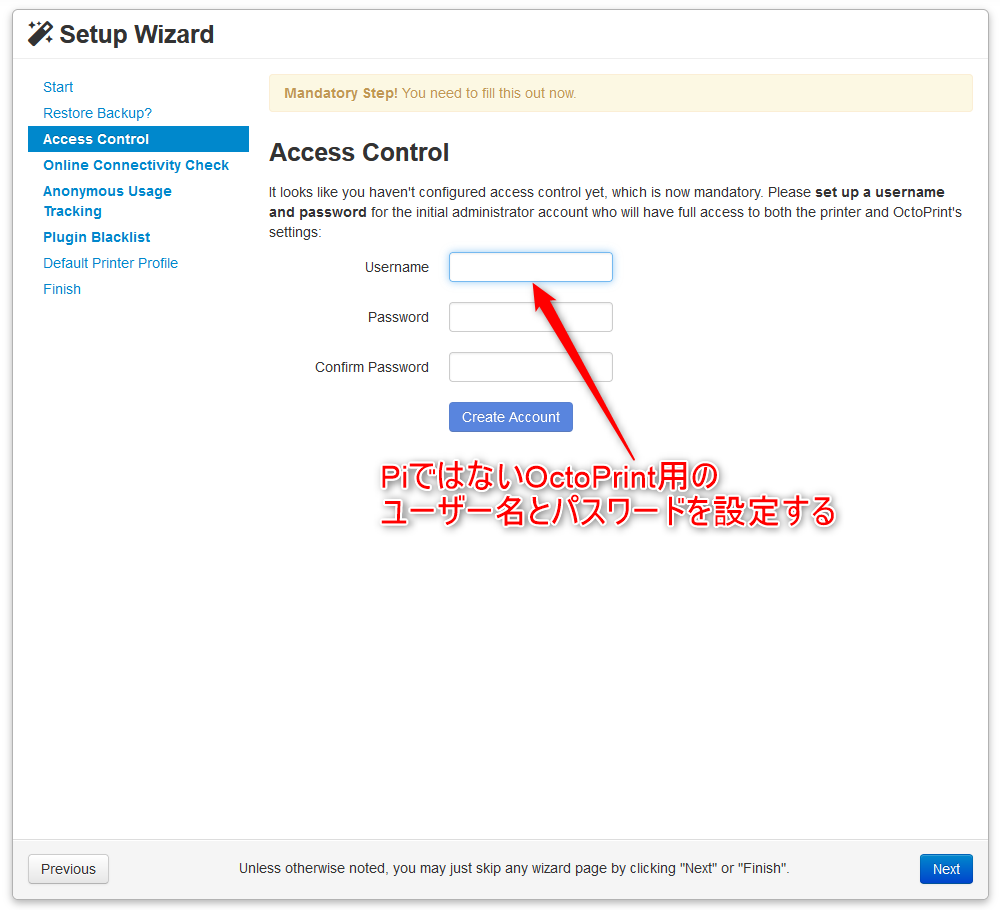The width and height of the screenshot is (1000, 910).
Task: Open Anonymous Usage Tracking step
Action: [x=107, y=201]
